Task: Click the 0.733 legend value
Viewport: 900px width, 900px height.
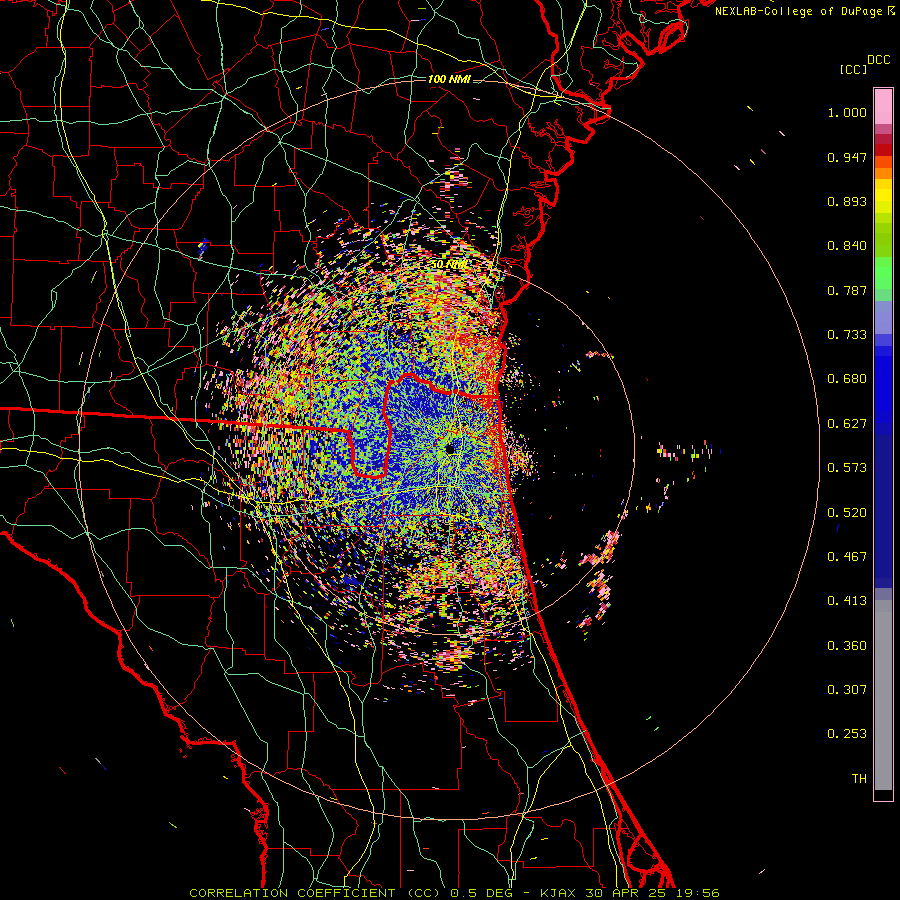Action: 847,335
